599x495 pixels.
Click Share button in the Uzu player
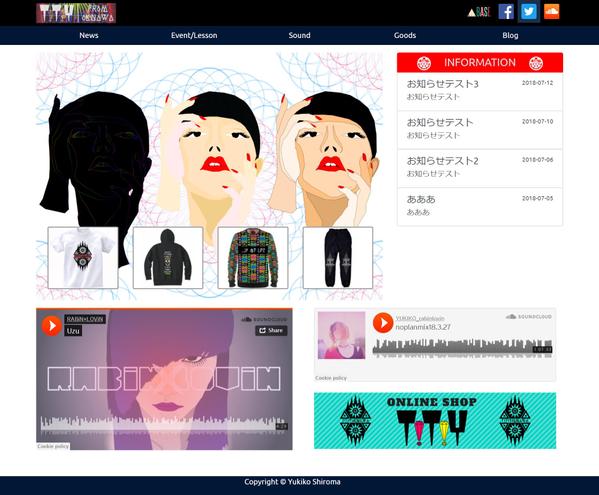(271, 330)
